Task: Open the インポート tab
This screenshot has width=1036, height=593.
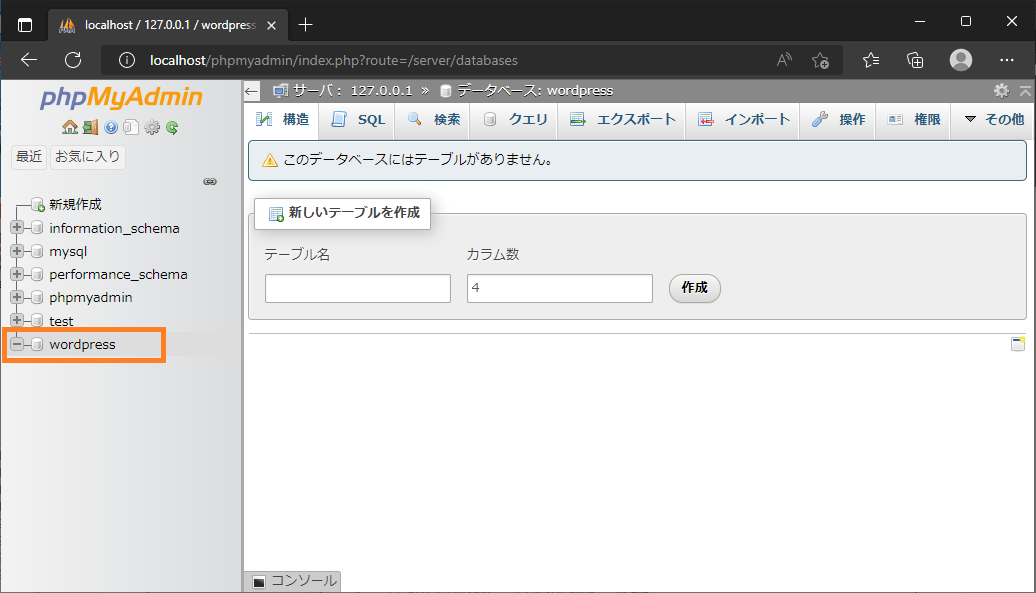Action: coord(743,120)
